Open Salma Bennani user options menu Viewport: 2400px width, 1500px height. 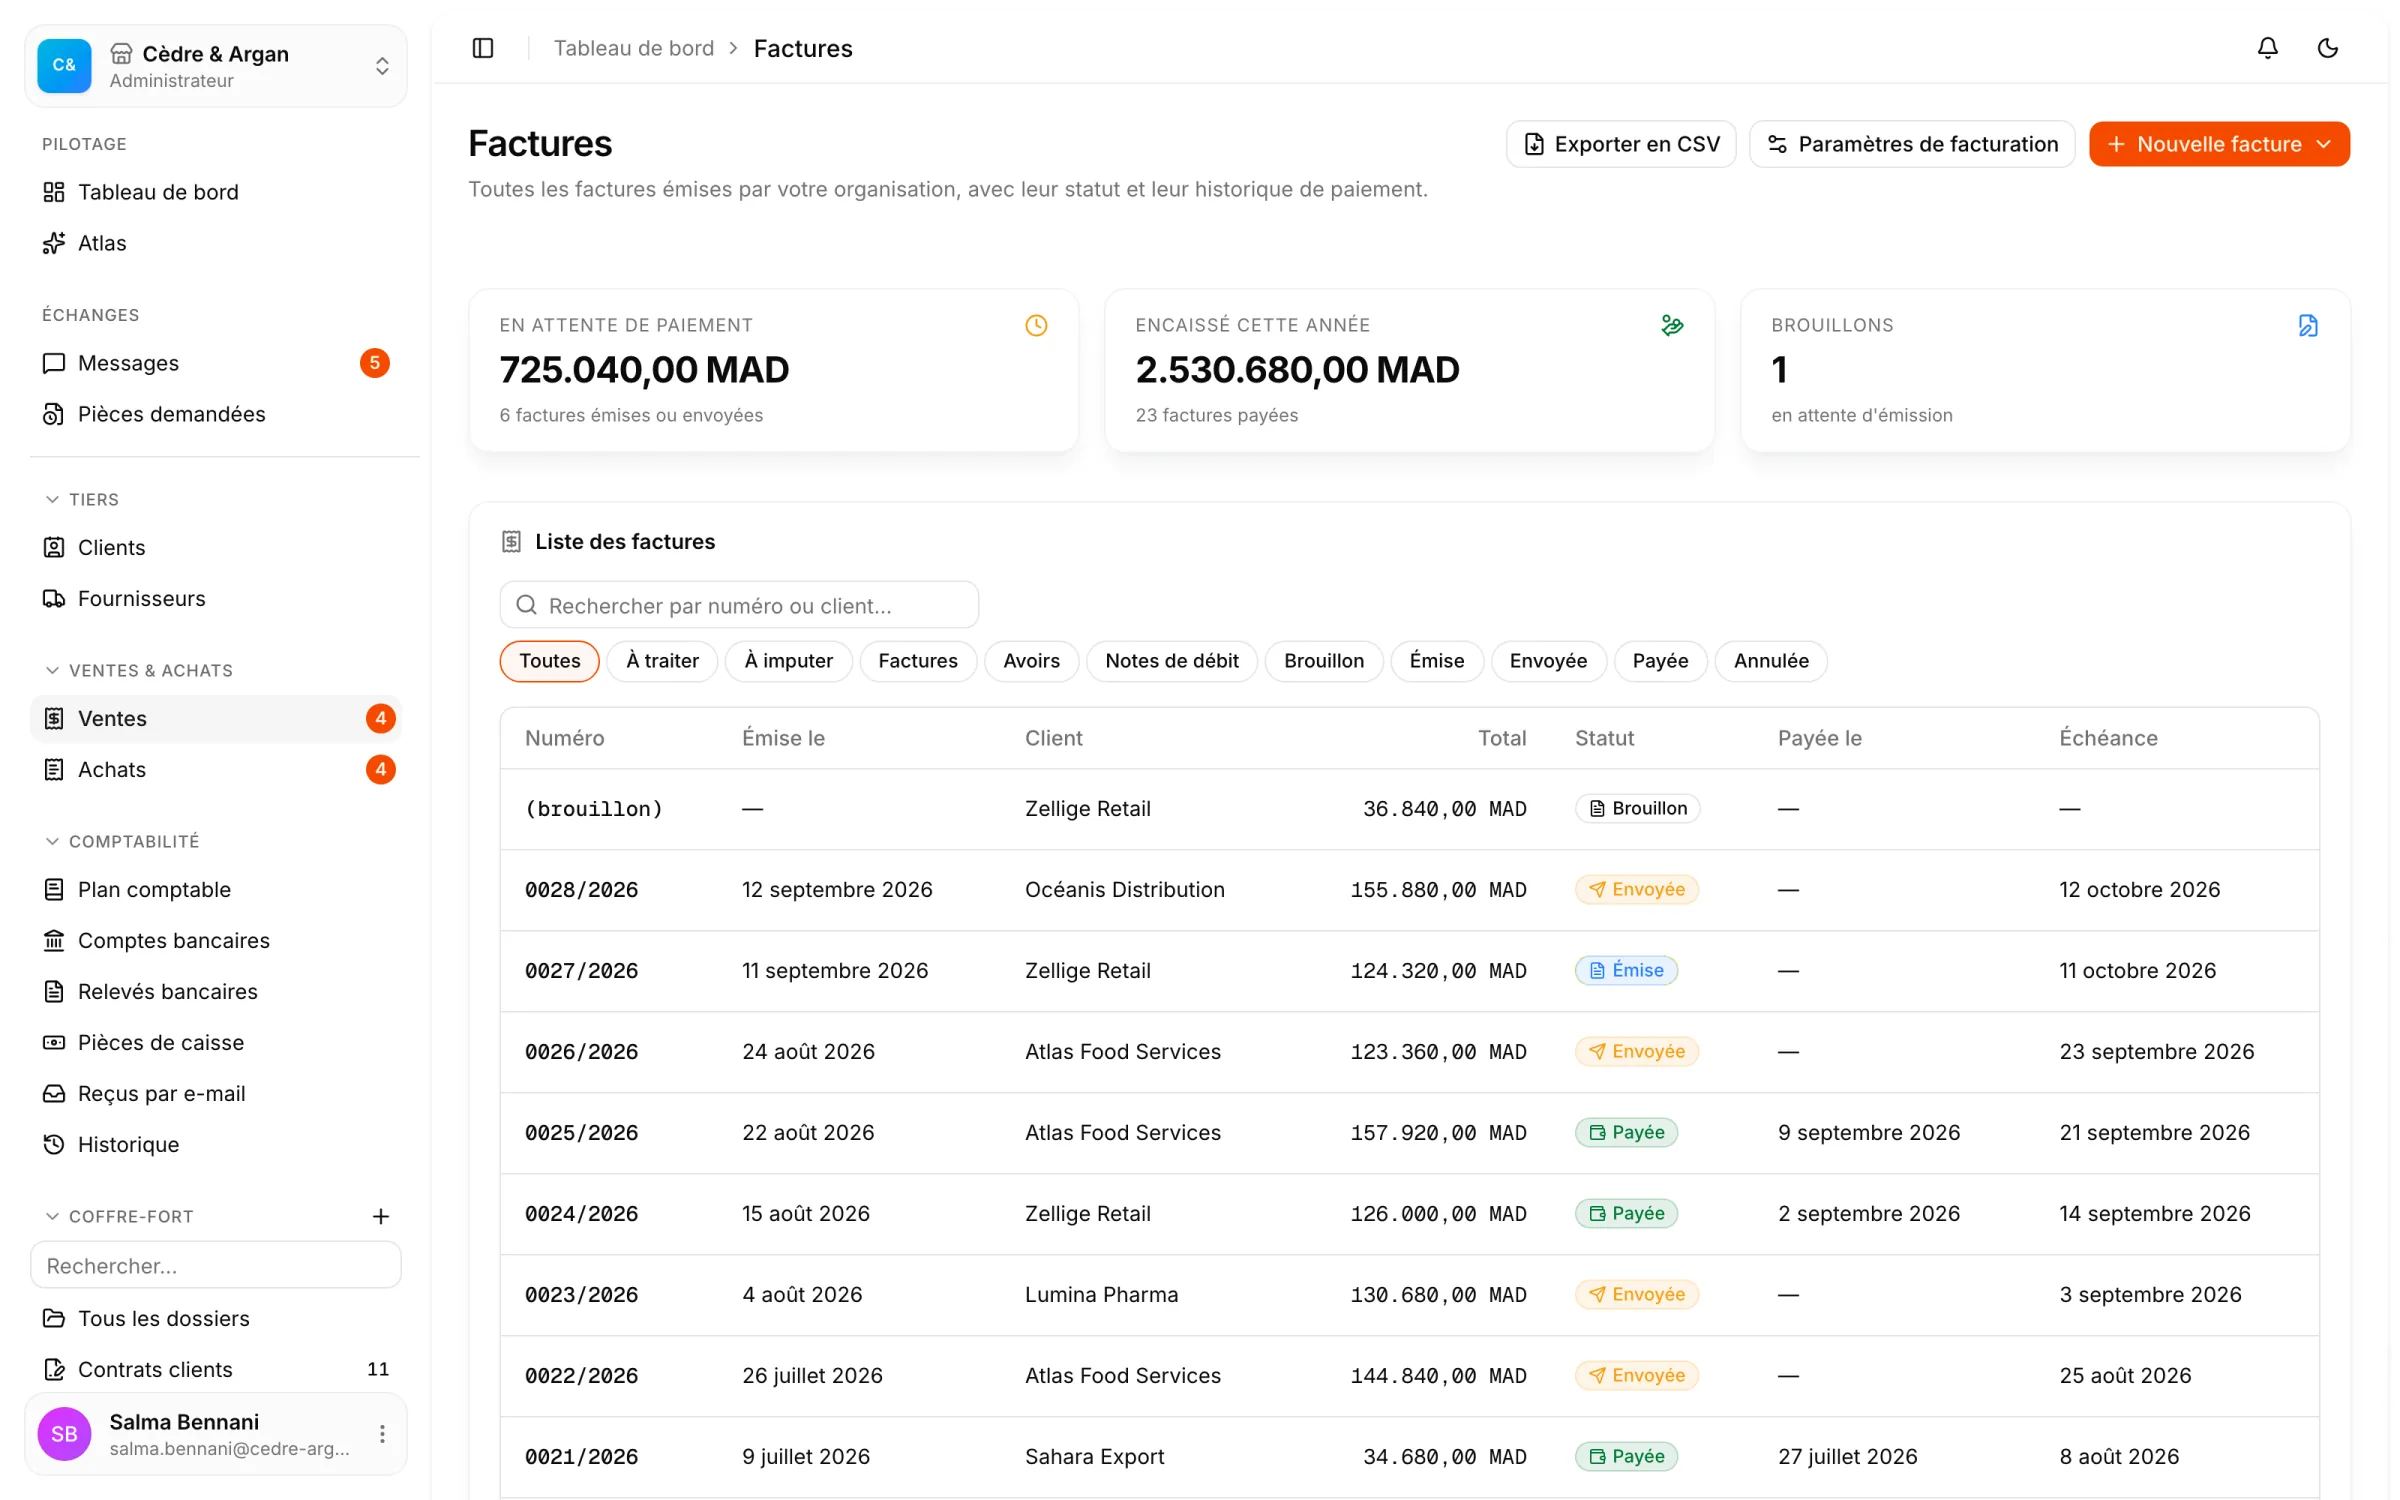pyautogui.click(x=382, y=1434)
